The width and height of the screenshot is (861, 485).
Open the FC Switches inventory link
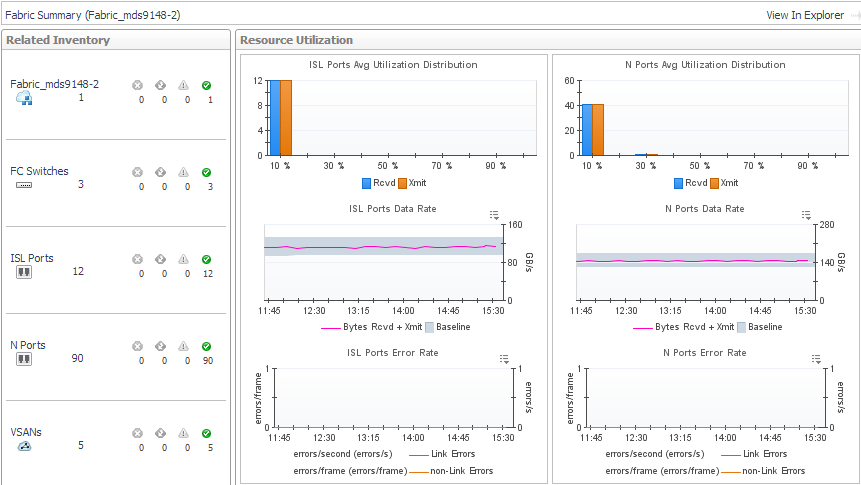39,171
